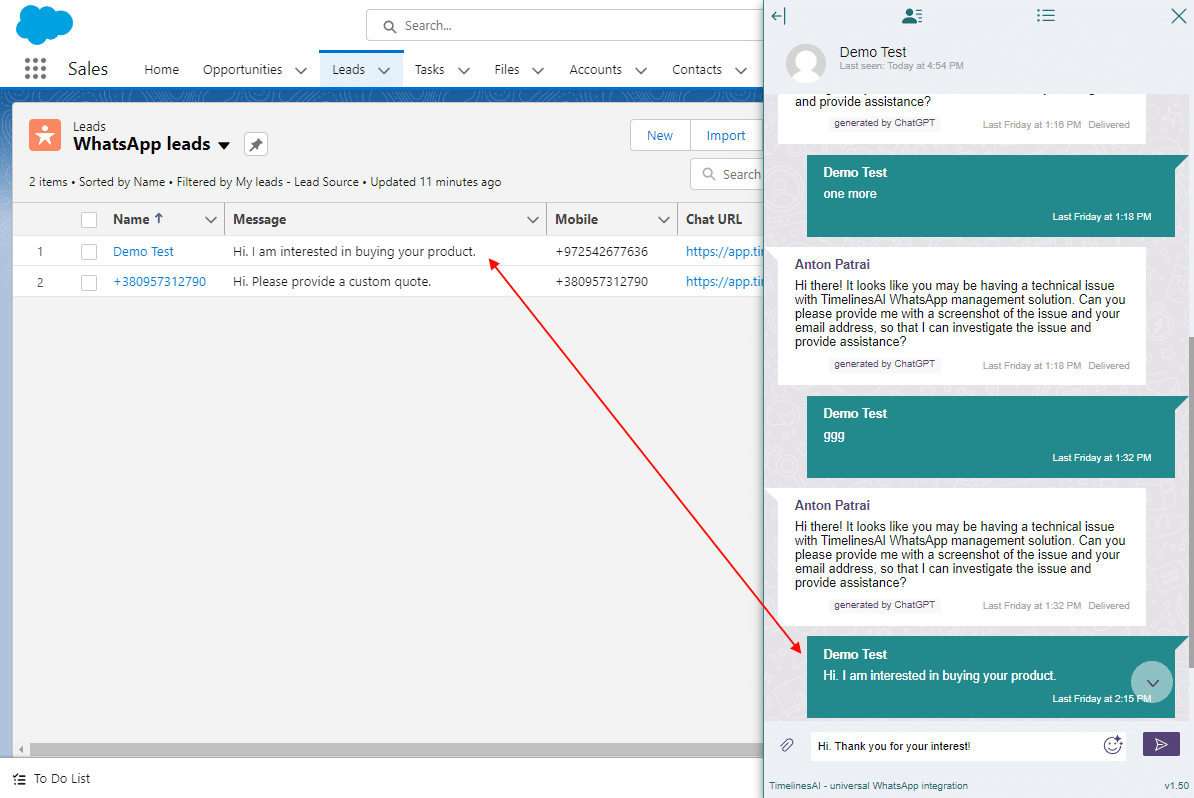
Task: Collapse the chat sidebar with the back arrow
Action: pyautogui.click(x=779, y=15)
